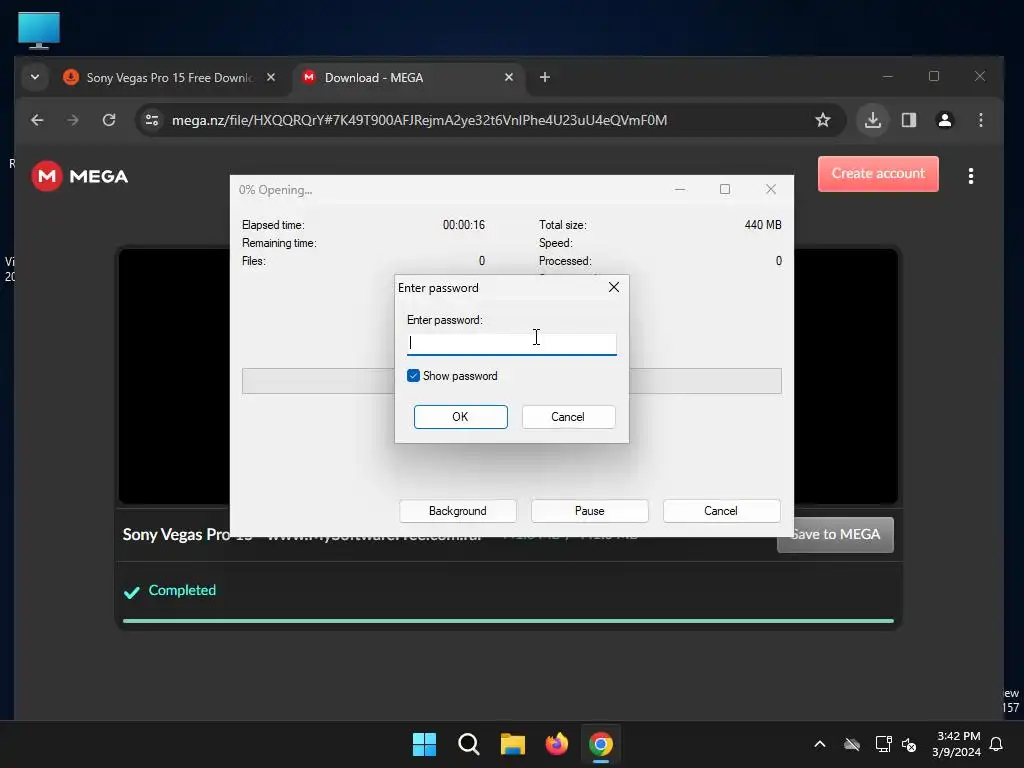The image size is (1024, 768).
Task: Close the Download - MEGA tab
Action: pos(509,77)
